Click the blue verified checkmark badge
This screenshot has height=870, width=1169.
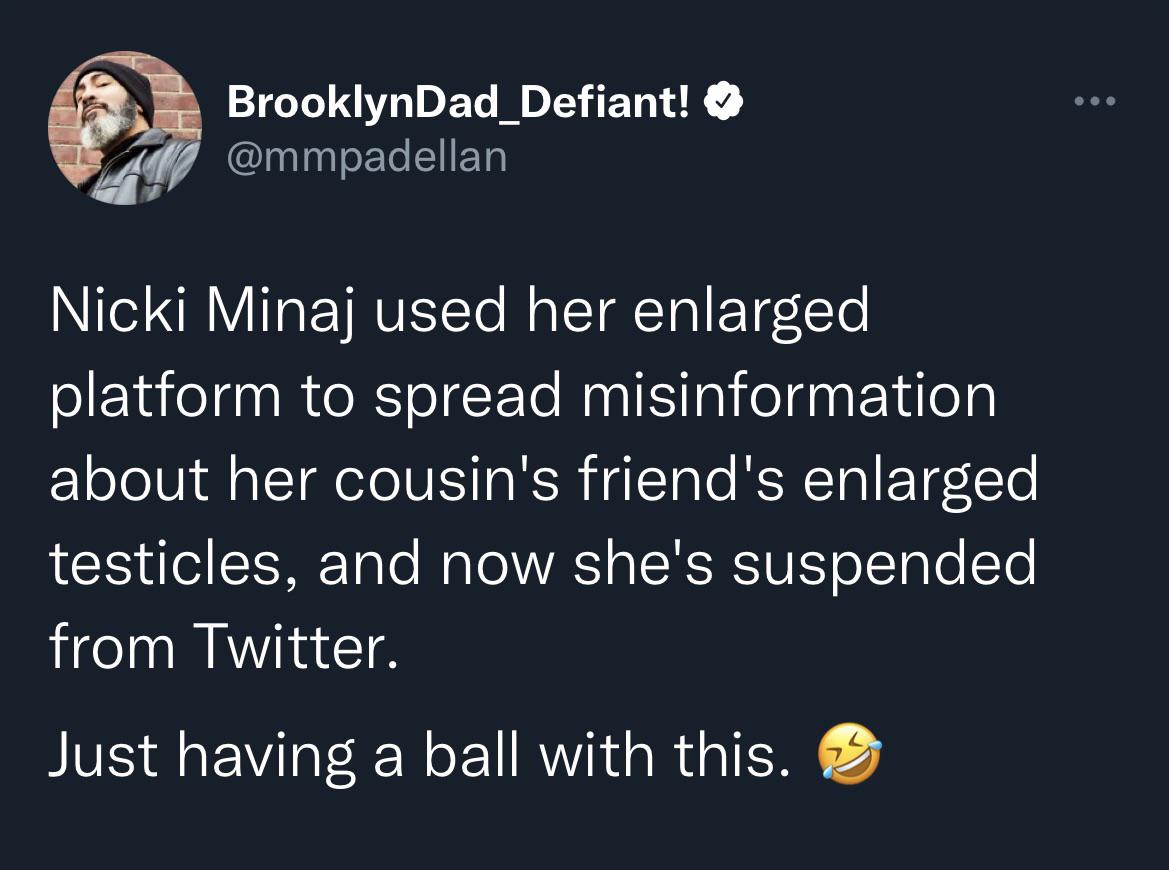723,102
